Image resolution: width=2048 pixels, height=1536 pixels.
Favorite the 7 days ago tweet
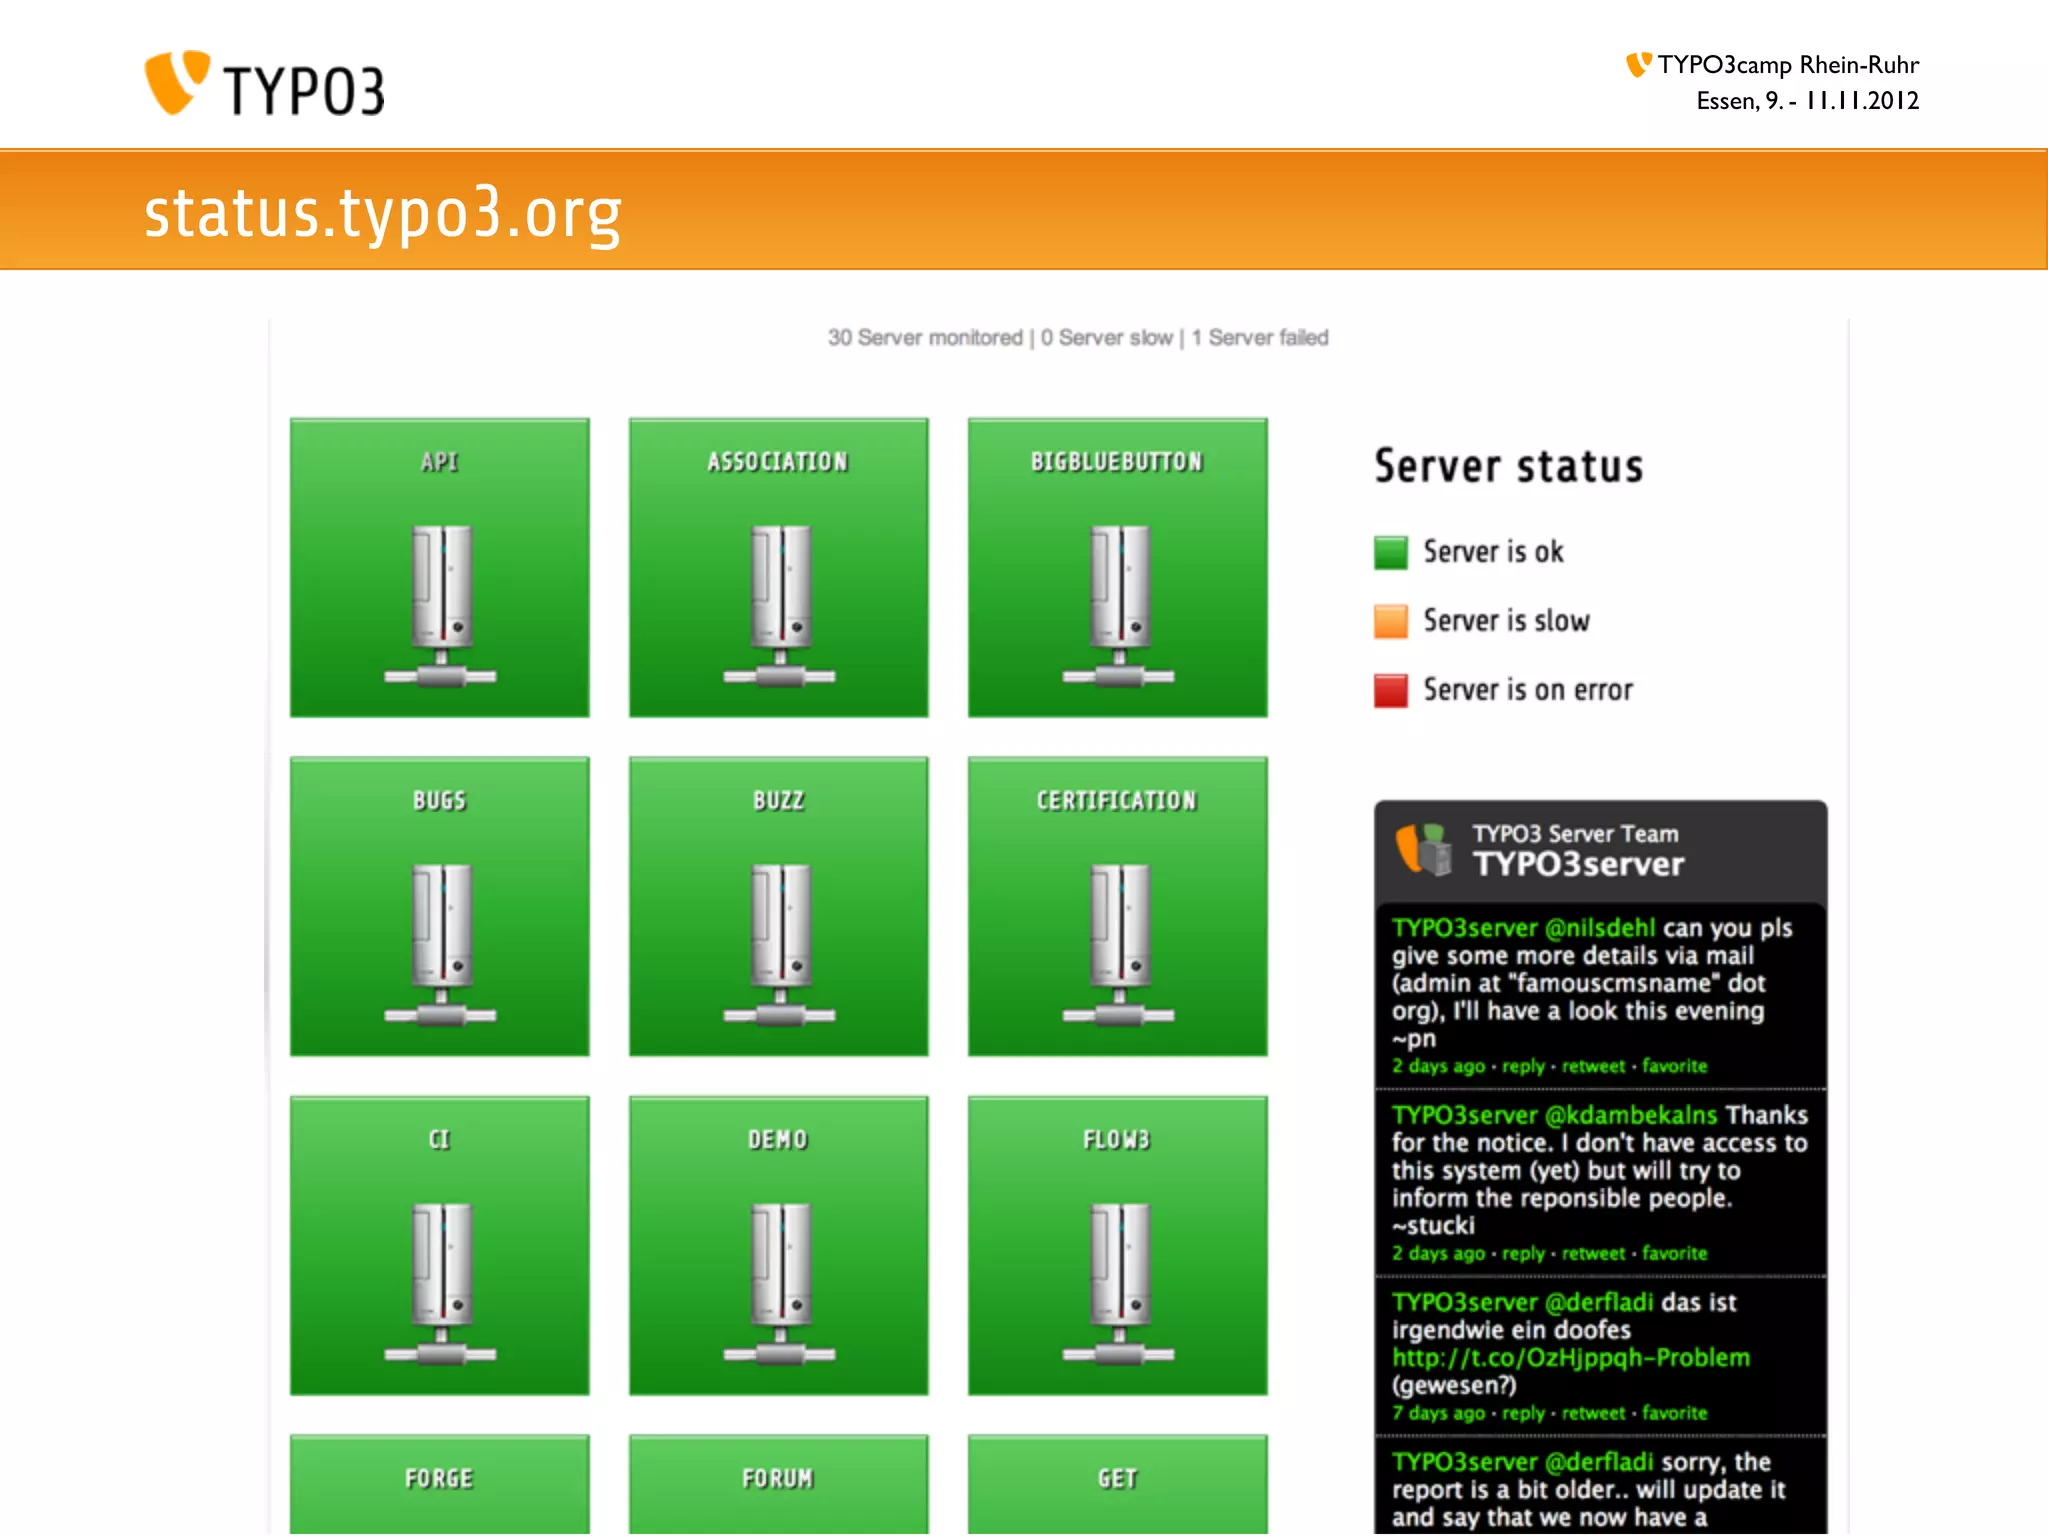(1675, 1413)
